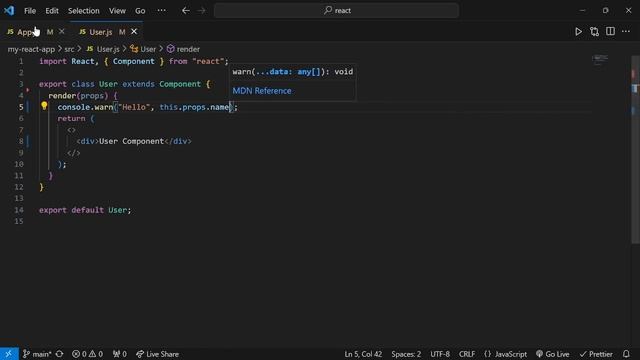This screenshot has width=640, height=360.
Task: Go back with the left arrow
Action: pyautogui.click(x=186, y=11)
